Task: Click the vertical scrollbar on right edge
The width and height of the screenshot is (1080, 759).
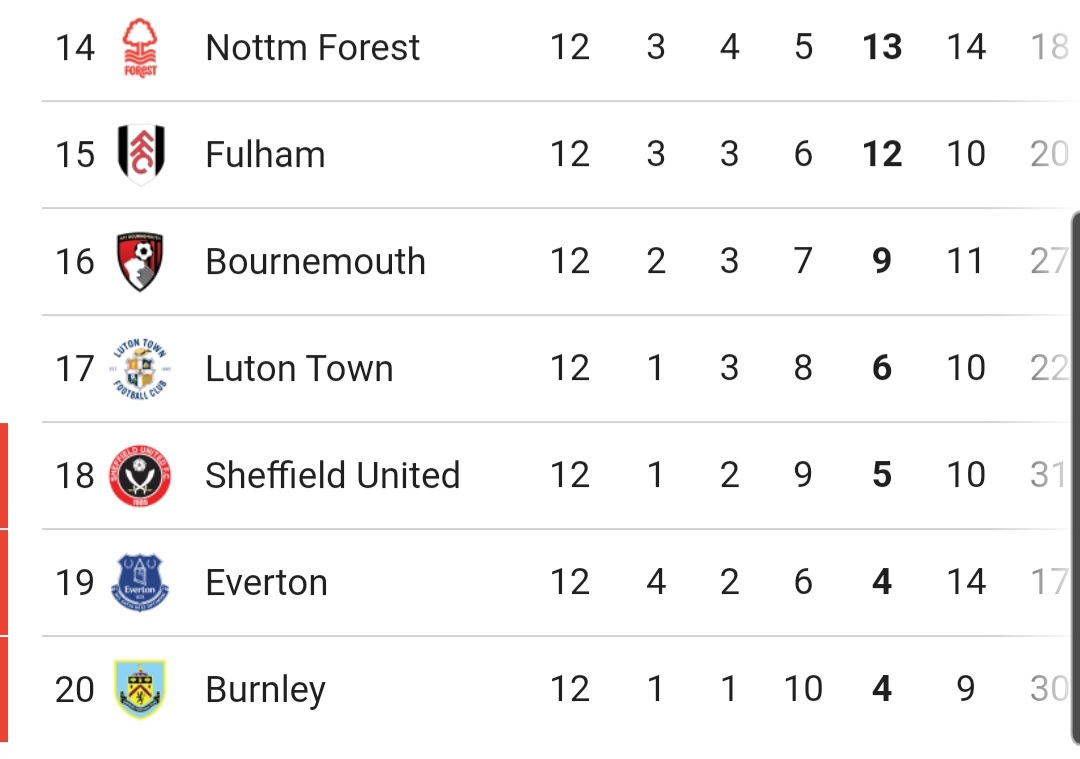Action: 1075,478
